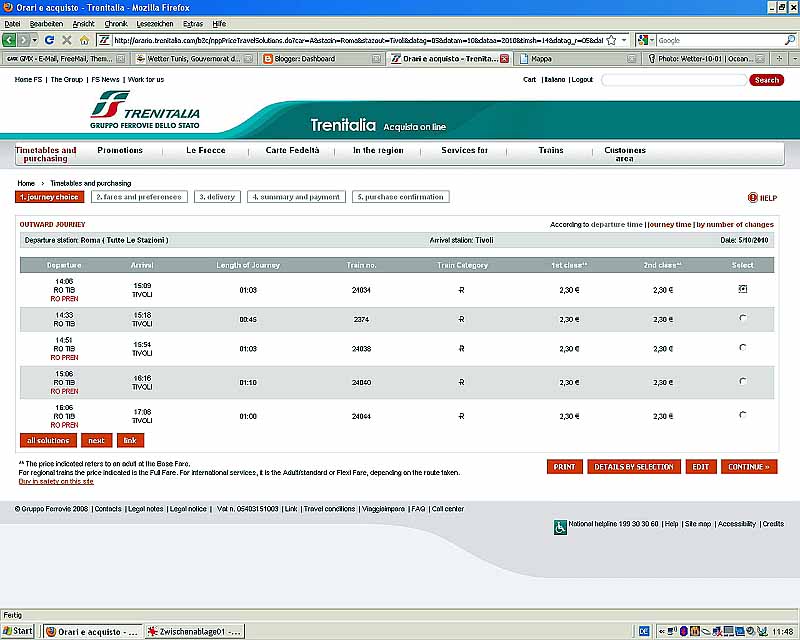Open the Bearbeiten menu

coord(46,23)
